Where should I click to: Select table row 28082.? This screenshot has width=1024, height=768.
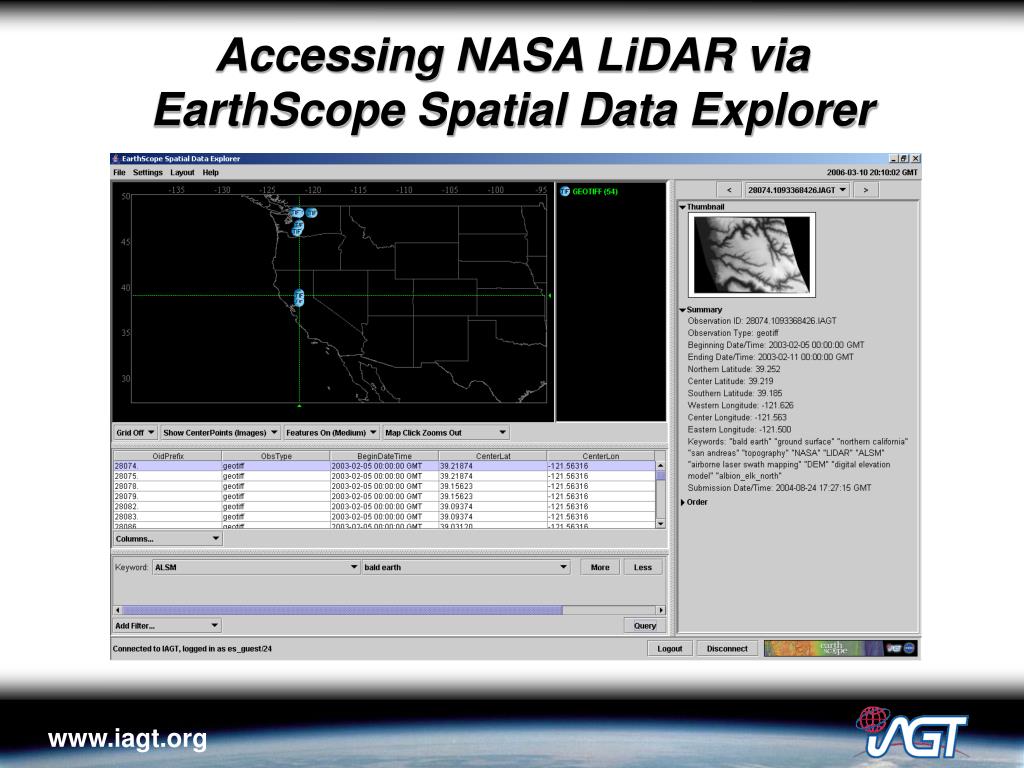384,506
